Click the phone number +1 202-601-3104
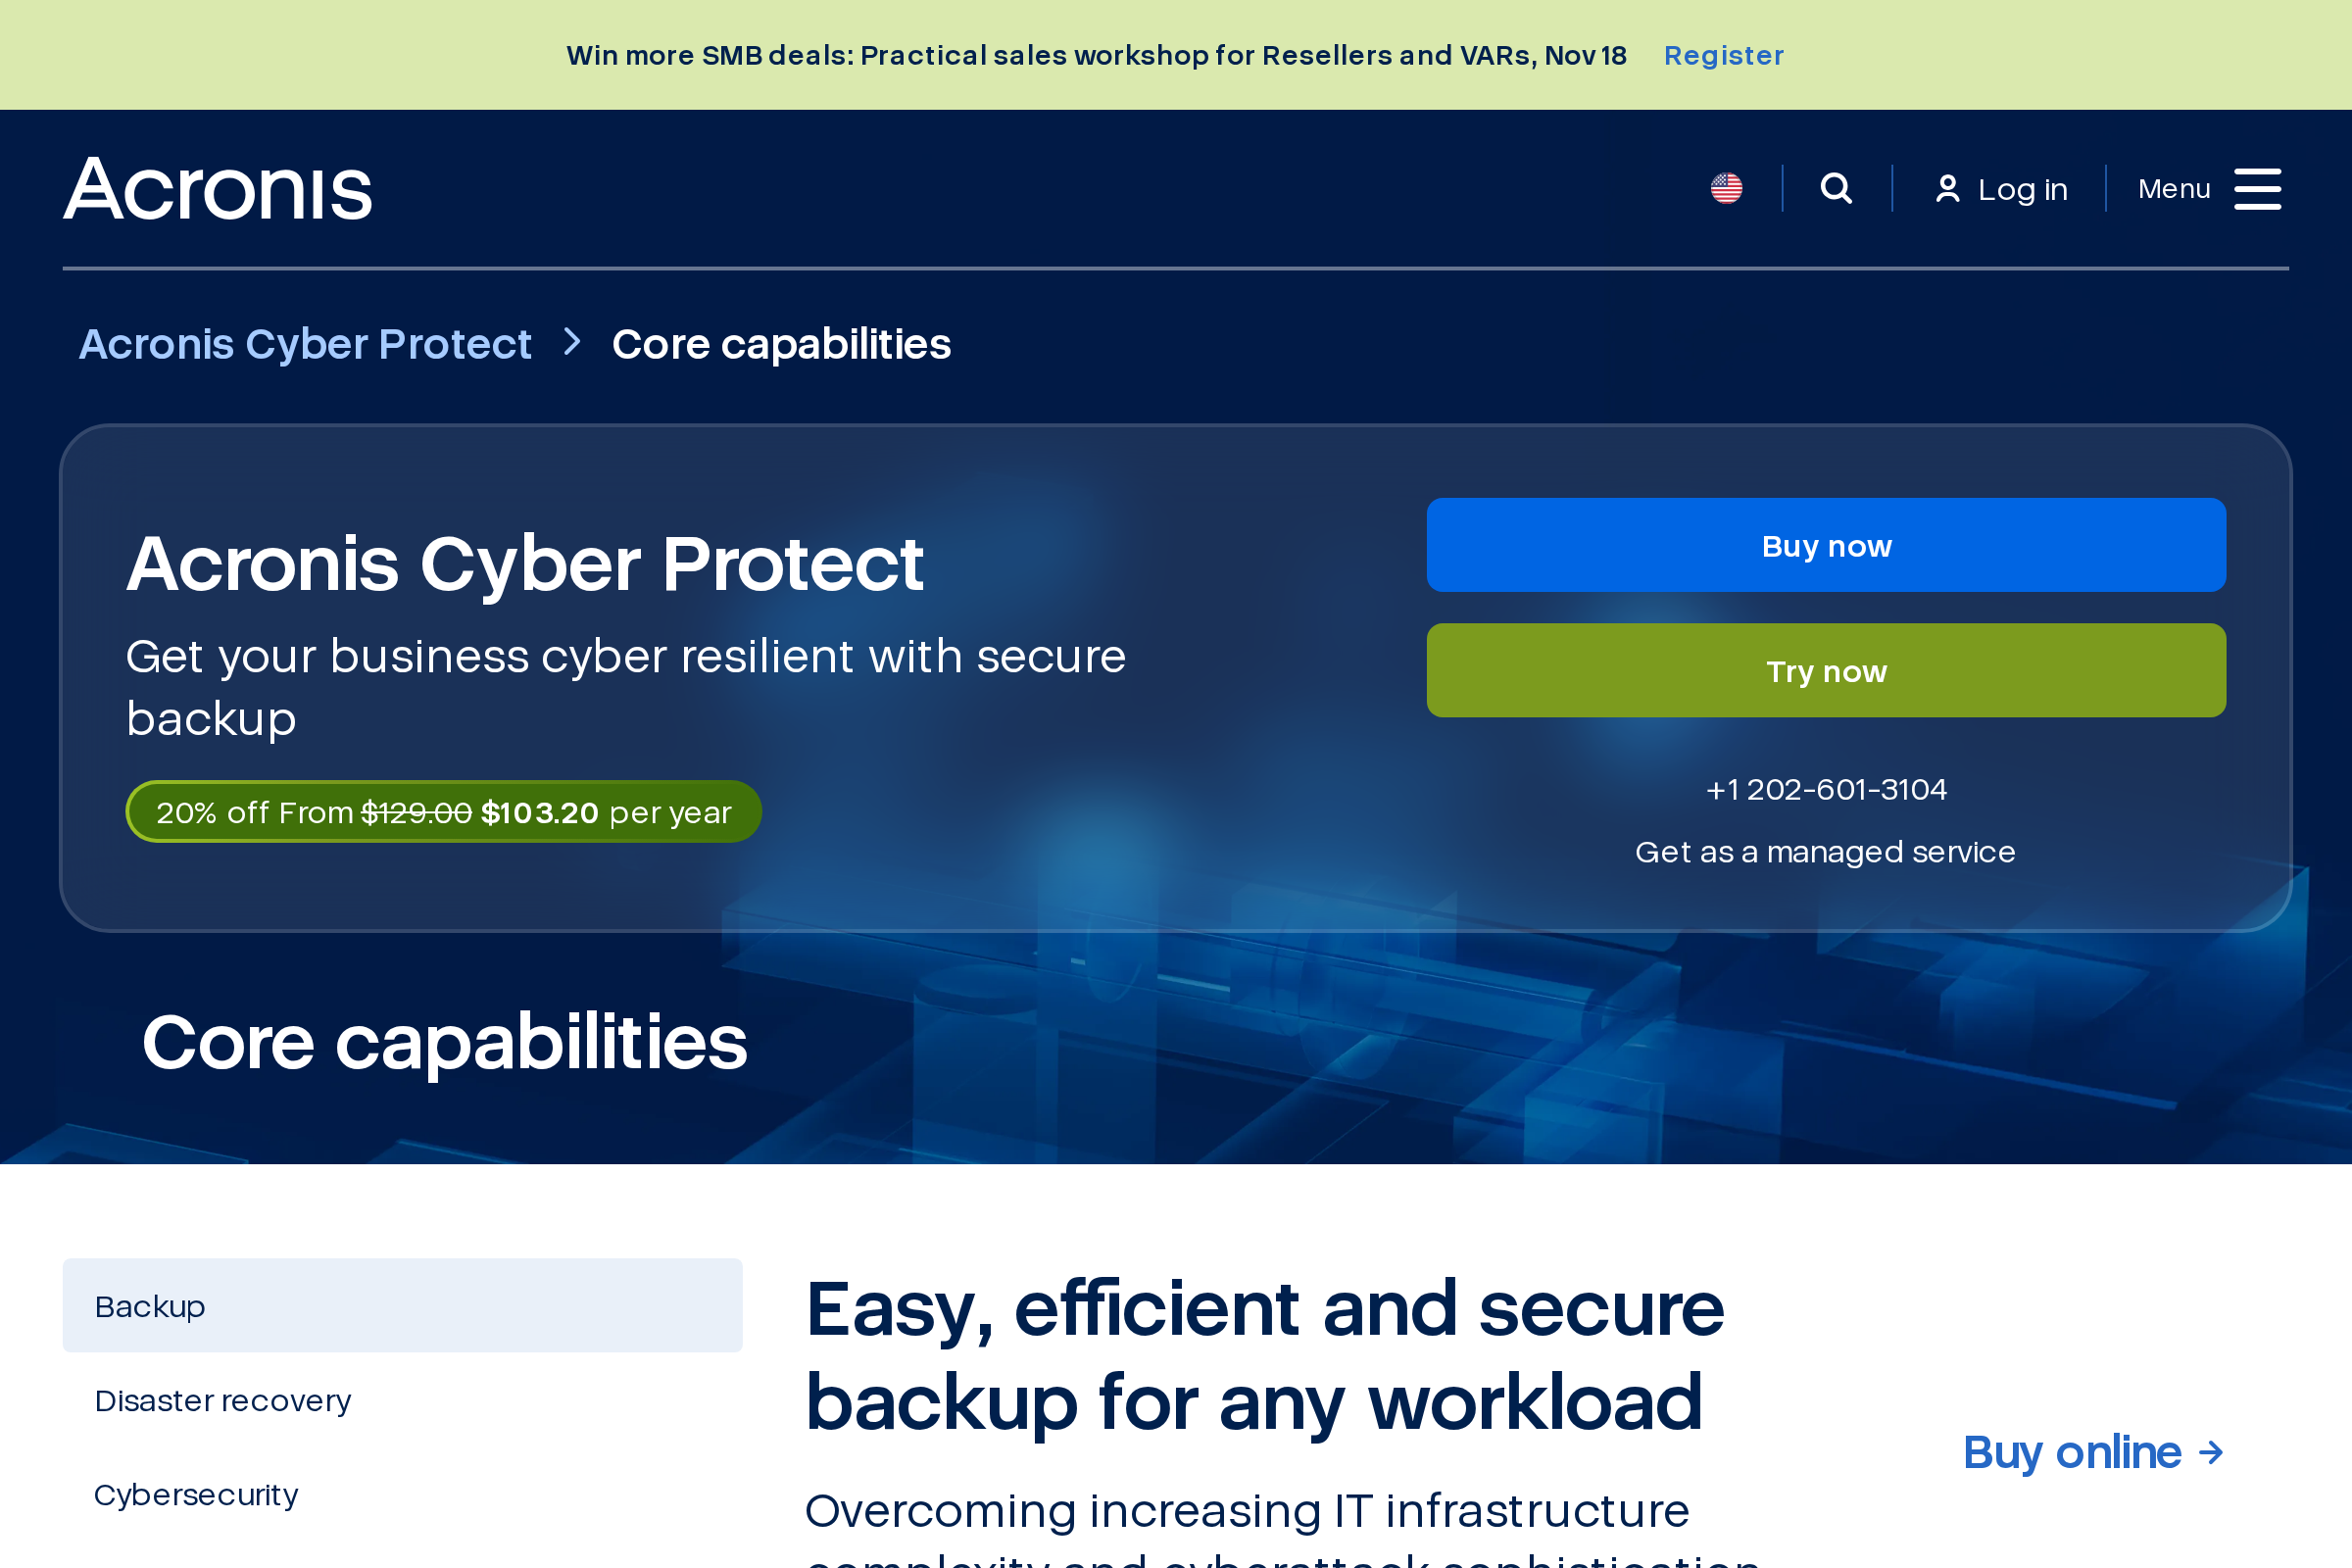Screen dimensions: 2352x1568 tap(1826, 789)
